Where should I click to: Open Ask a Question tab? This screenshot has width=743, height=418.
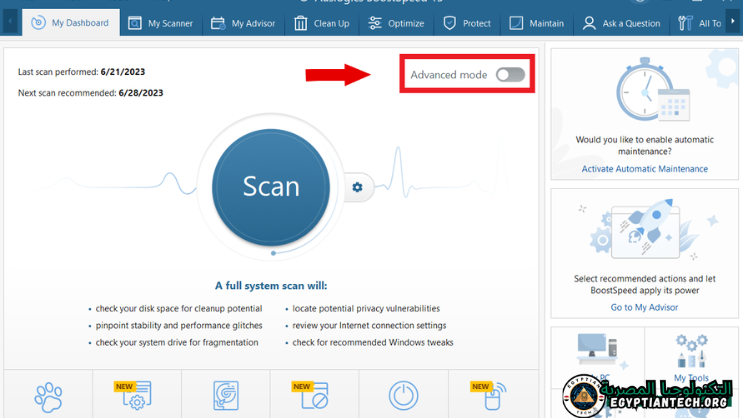point(621,23)
